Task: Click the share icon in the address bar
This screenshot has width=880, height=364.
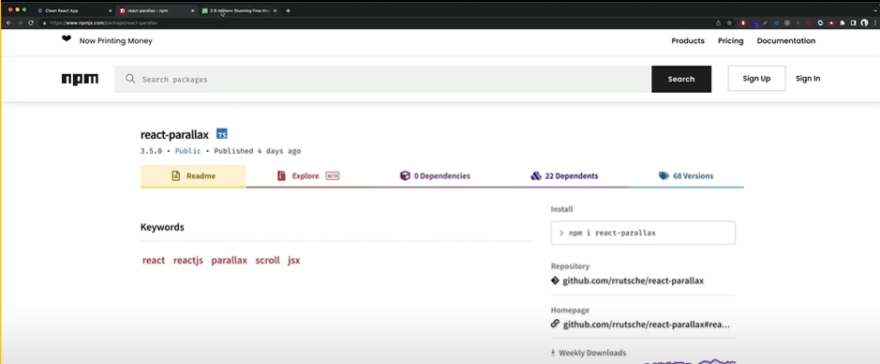Action: pos(718,23)
